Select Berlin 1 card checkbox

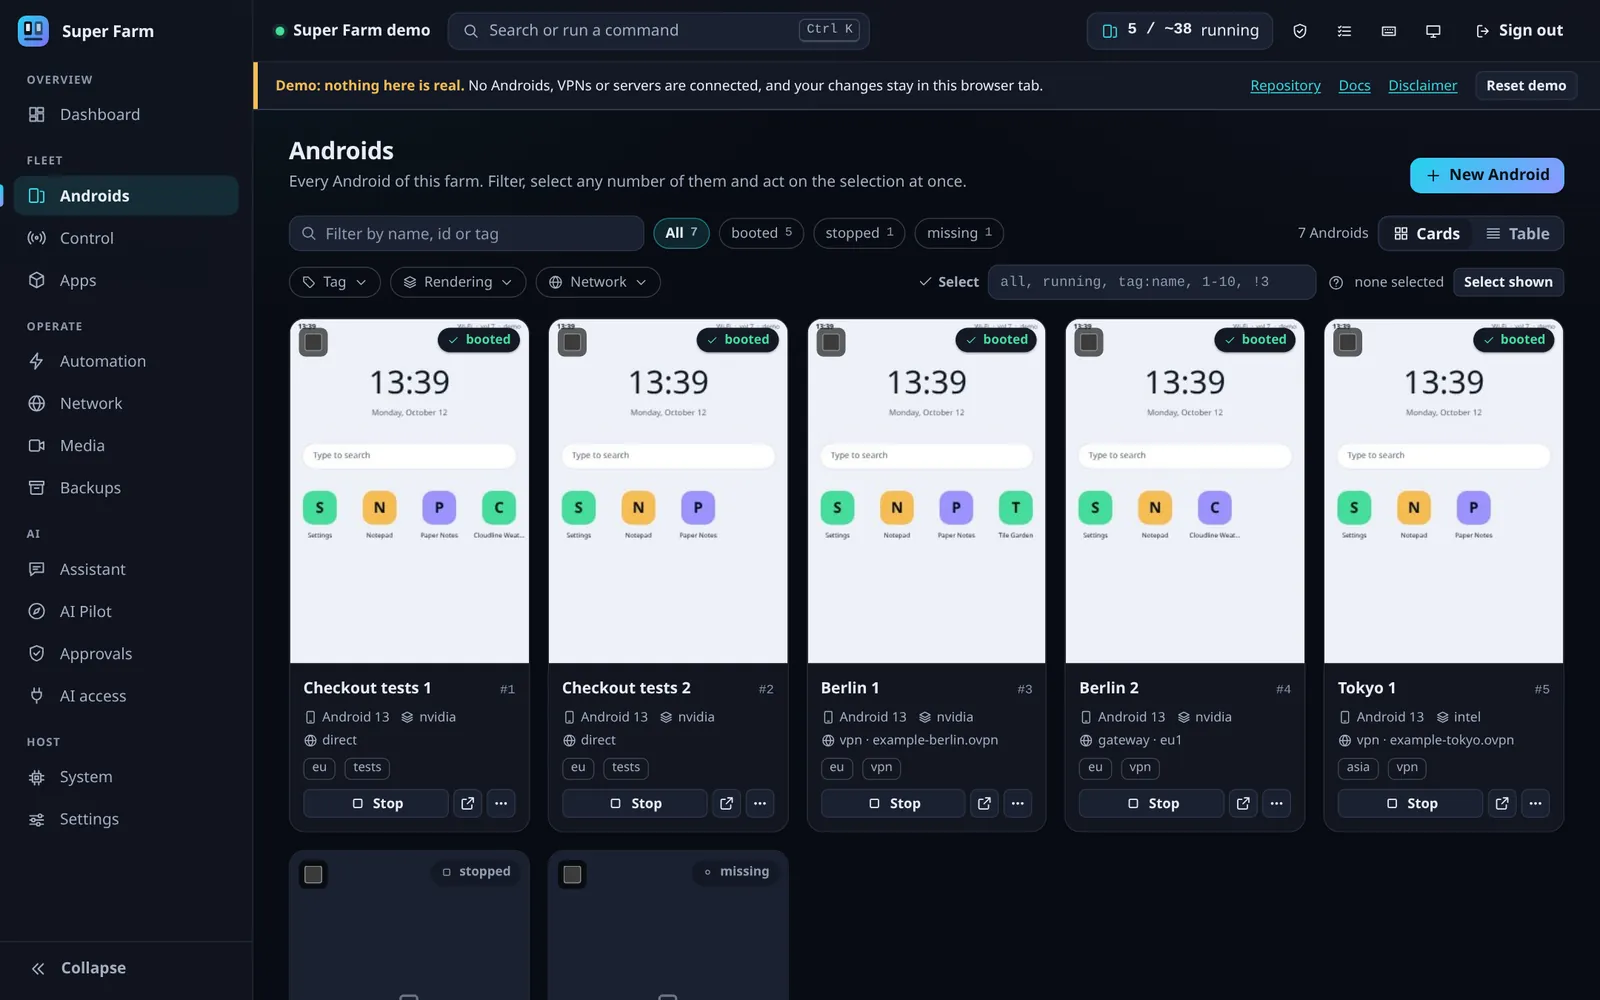[x=831, y=342]
